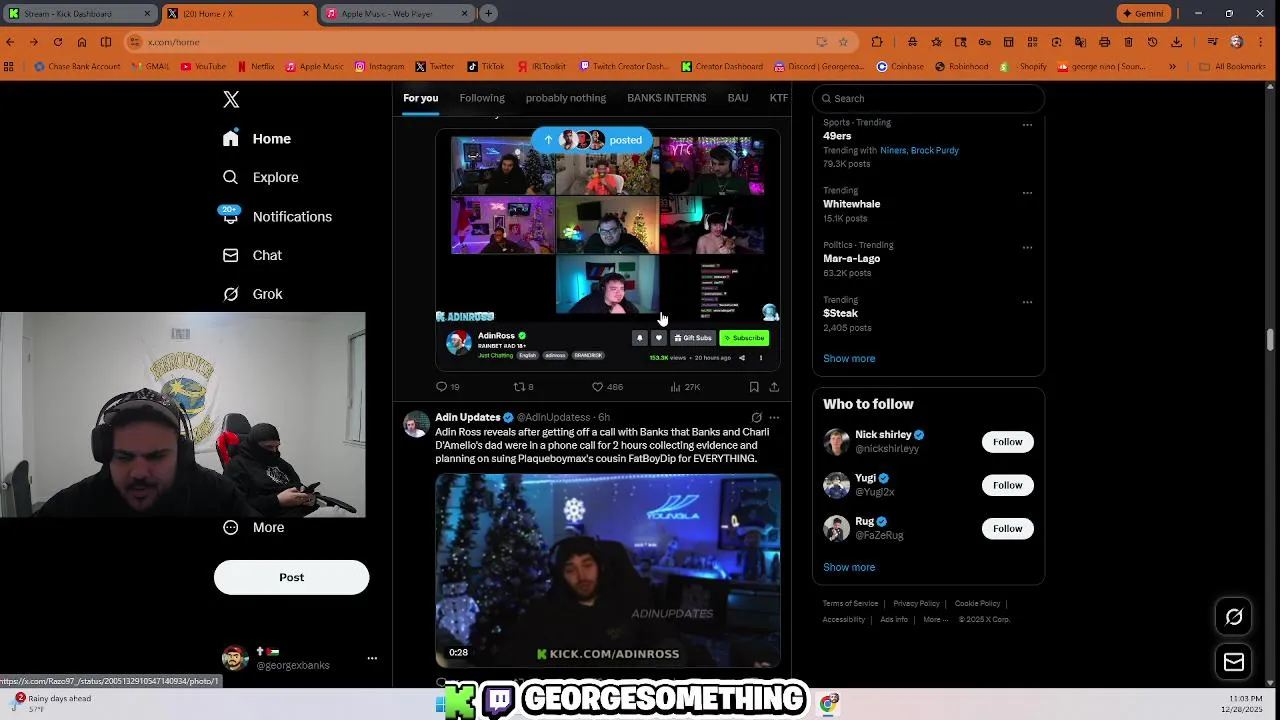Screen dimensions: 1280x720
Task: Like the post with 486 likes
Action: pyautogui.click(x=607, y=387)
